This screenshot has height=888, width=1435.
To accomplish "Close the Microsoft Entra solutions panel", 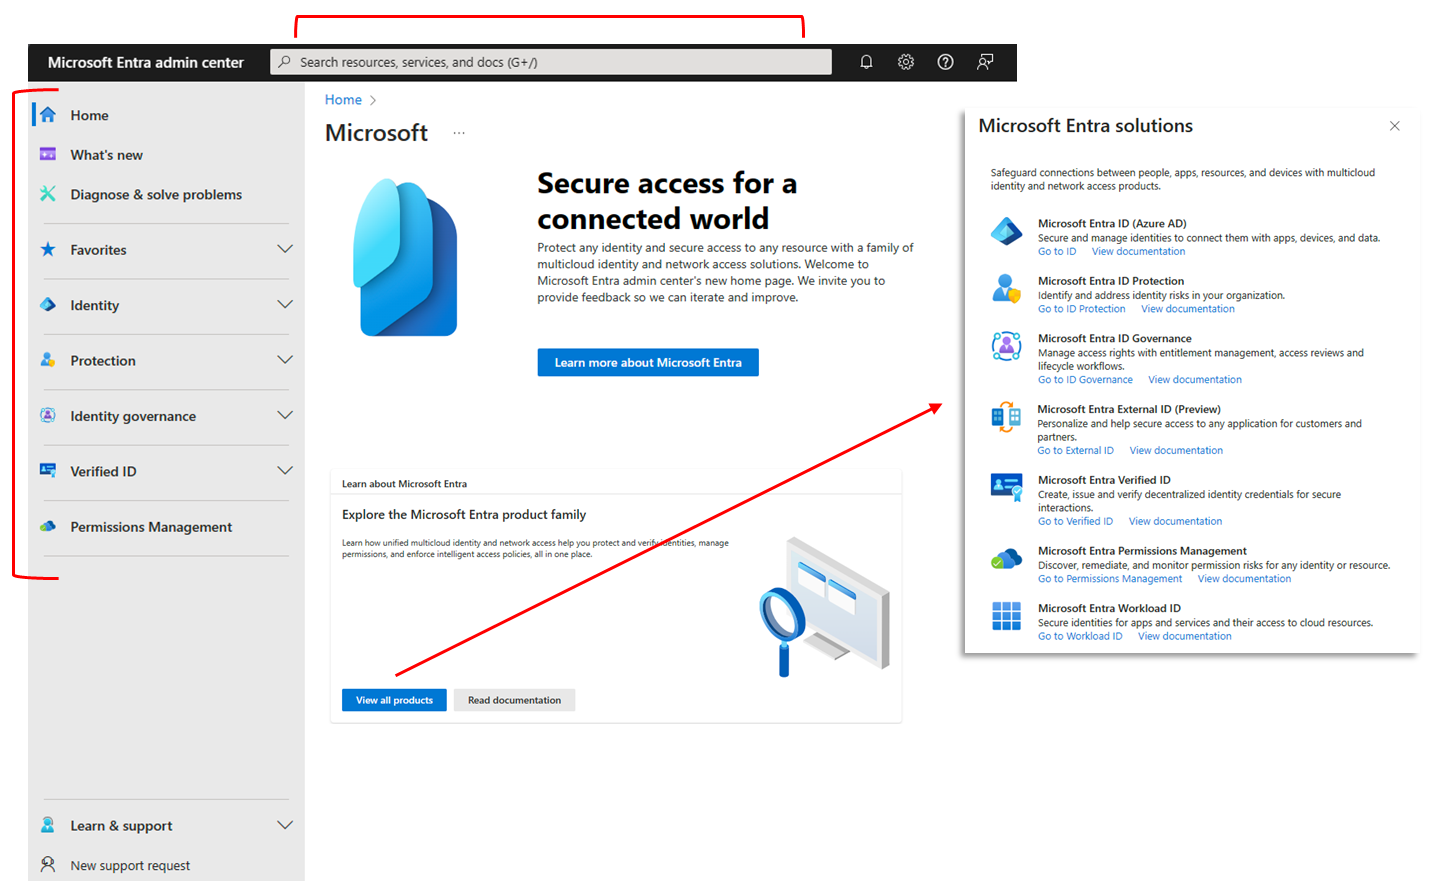I will pos(1395,126).
